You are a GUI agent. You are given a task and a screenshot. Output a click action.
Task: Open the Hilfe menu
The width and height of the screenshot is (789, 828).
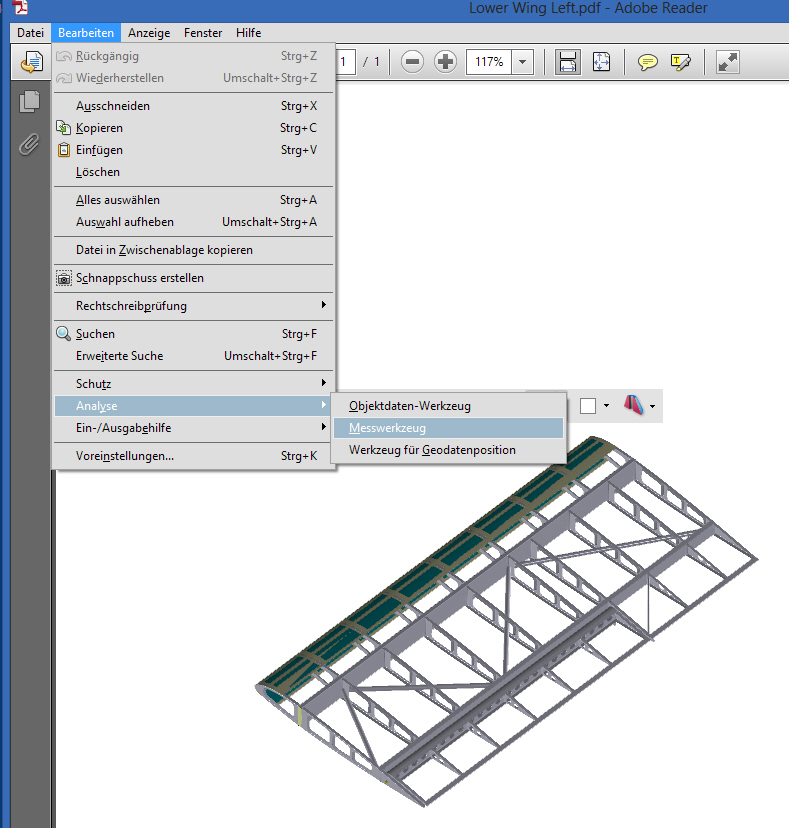point(248,33)
